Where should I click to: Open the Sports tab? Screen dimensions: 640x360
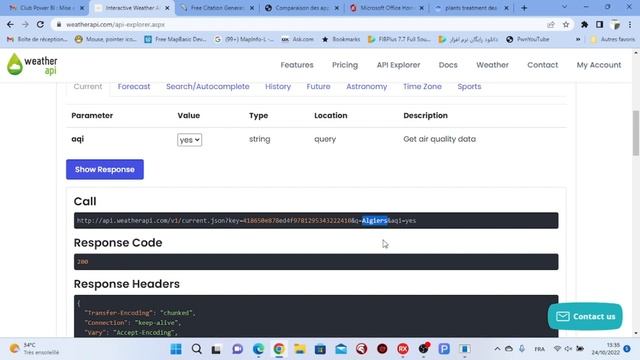(x=469, y=87)
